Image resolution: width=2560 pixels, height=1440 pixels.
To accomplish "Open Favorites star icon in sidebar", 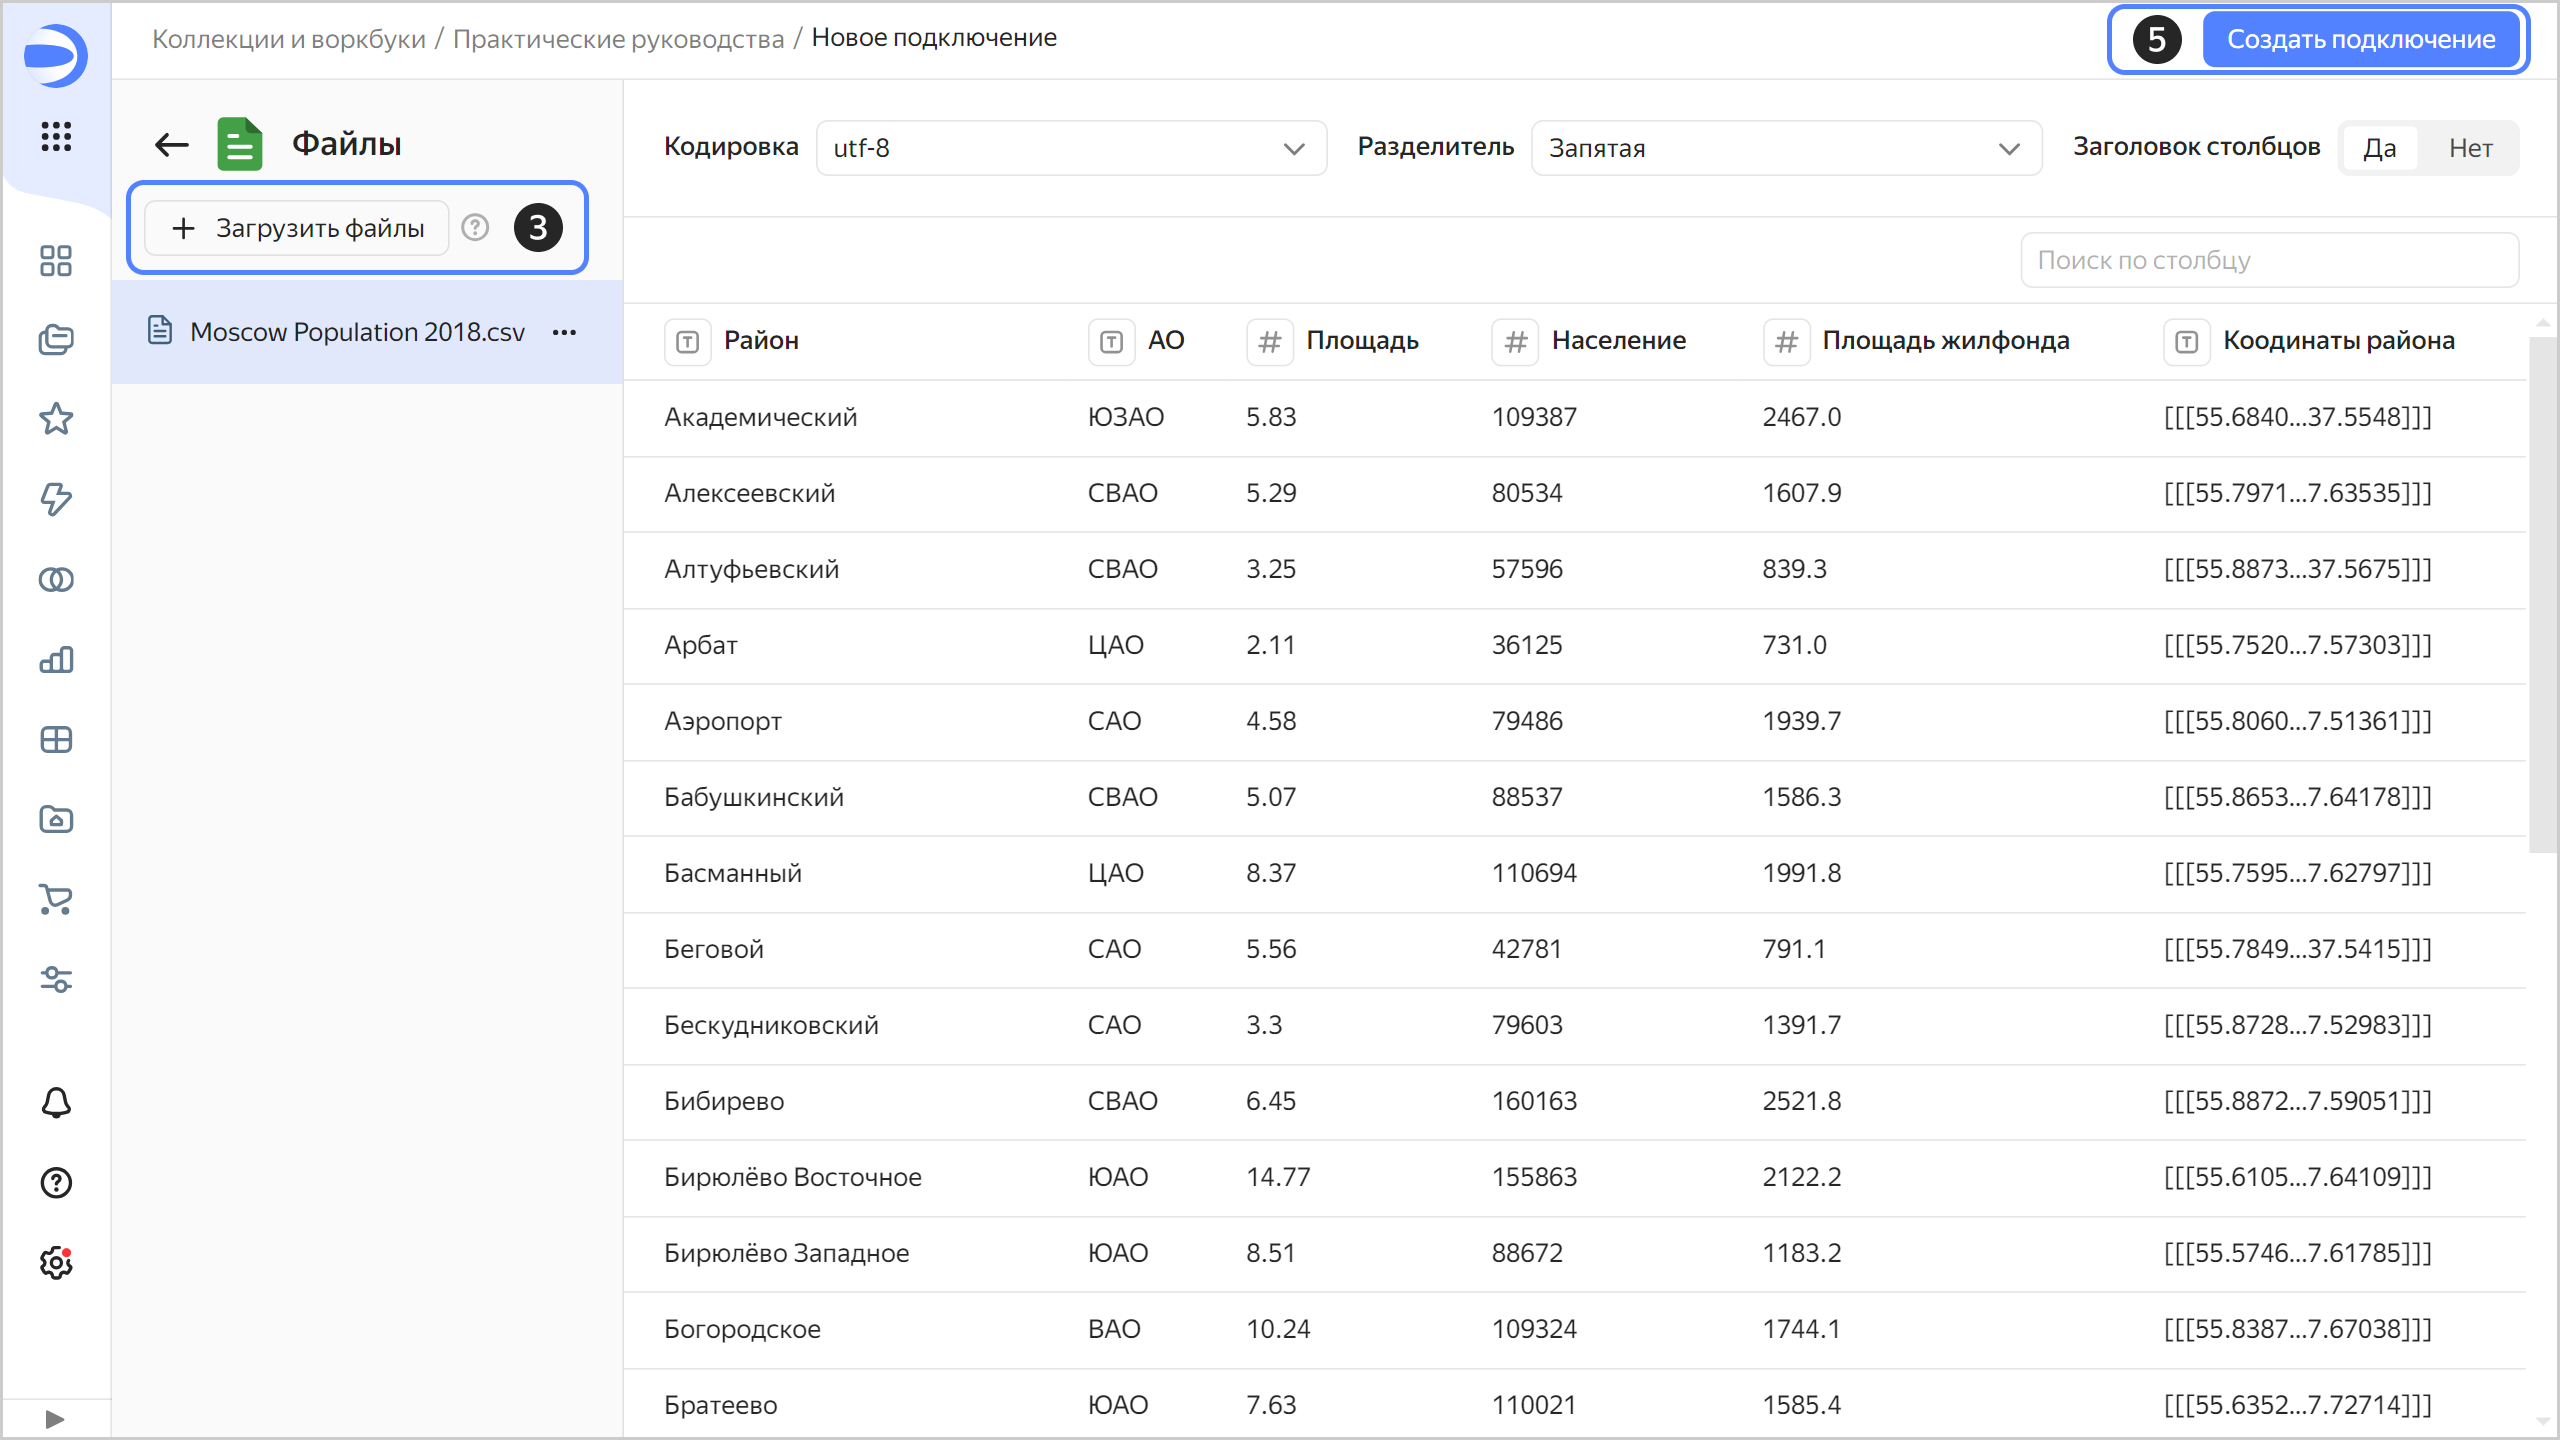I will 56,419.
